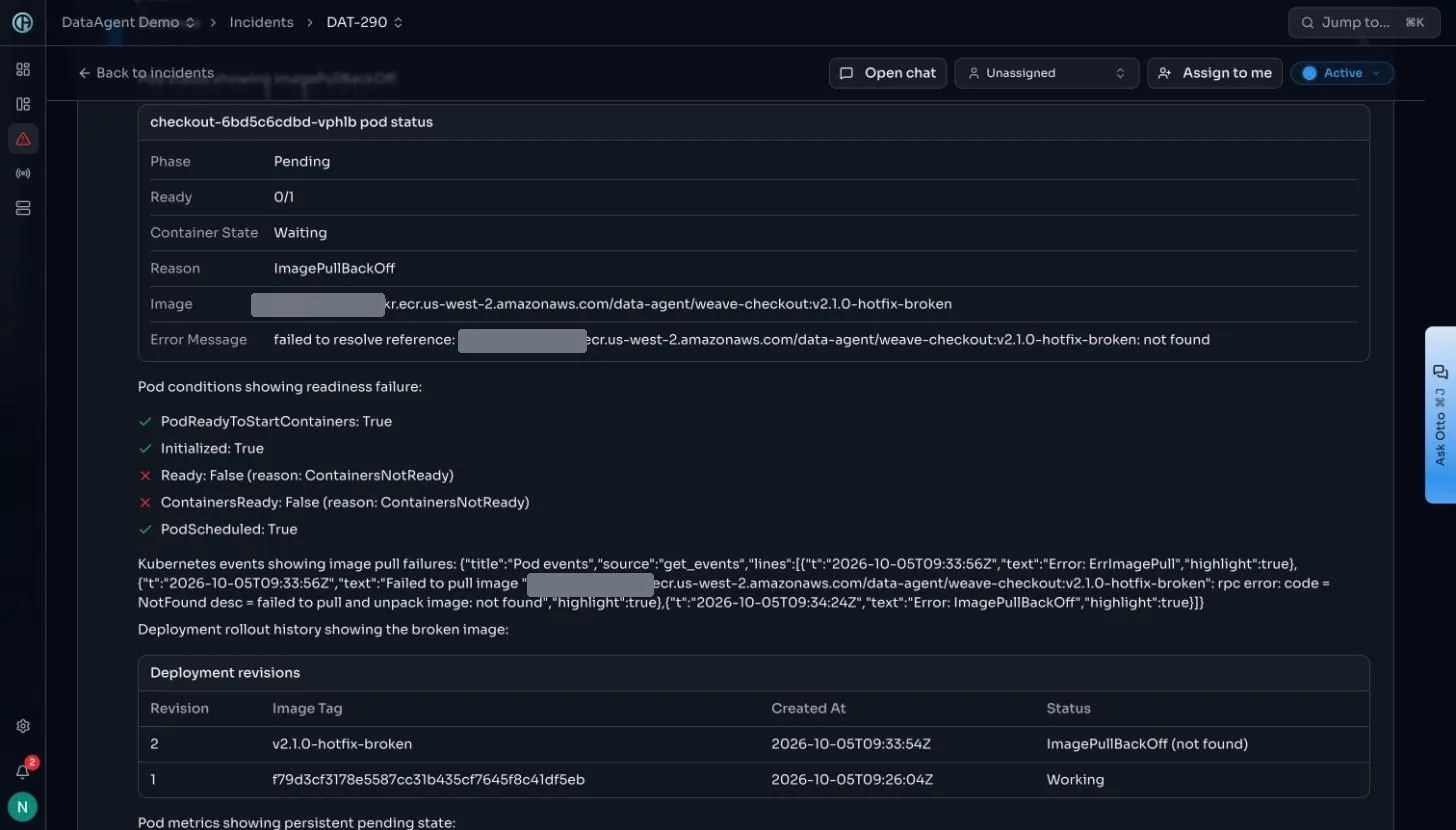Click ContainersReady: False condition line
Image resolution: width=1456 pixels, height=830 pixels.
pyautogui.click(x=345, y=502)
